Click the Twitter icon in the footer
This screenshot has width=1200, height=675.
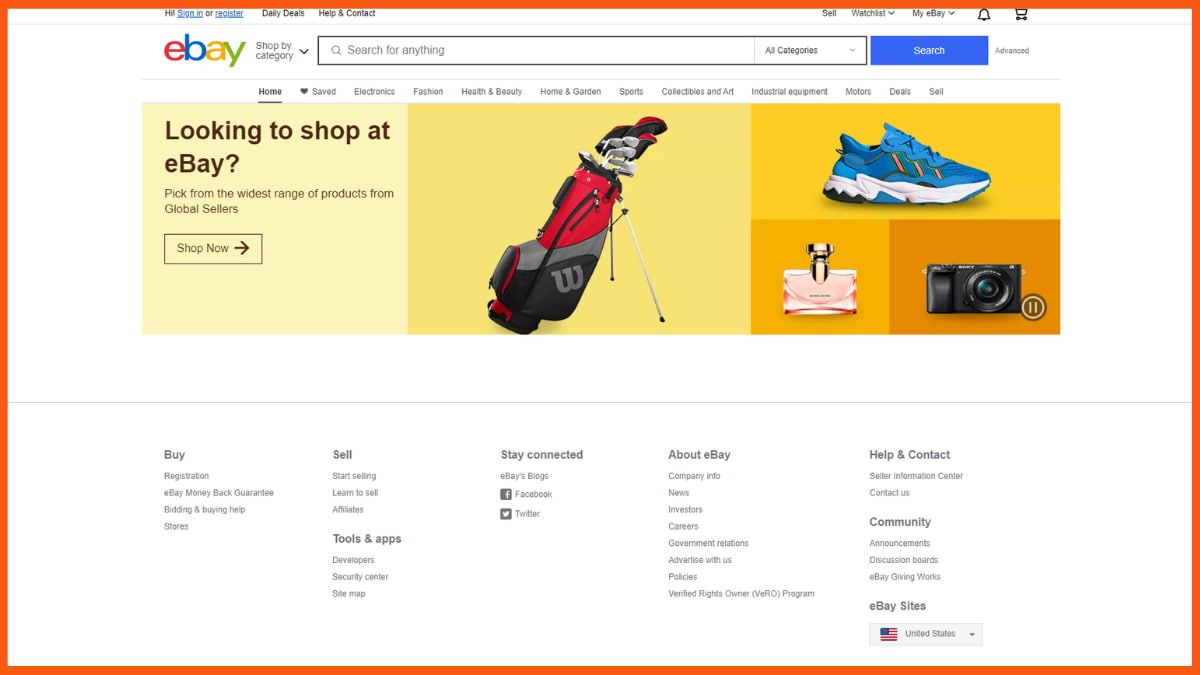[x=506, y=514]
